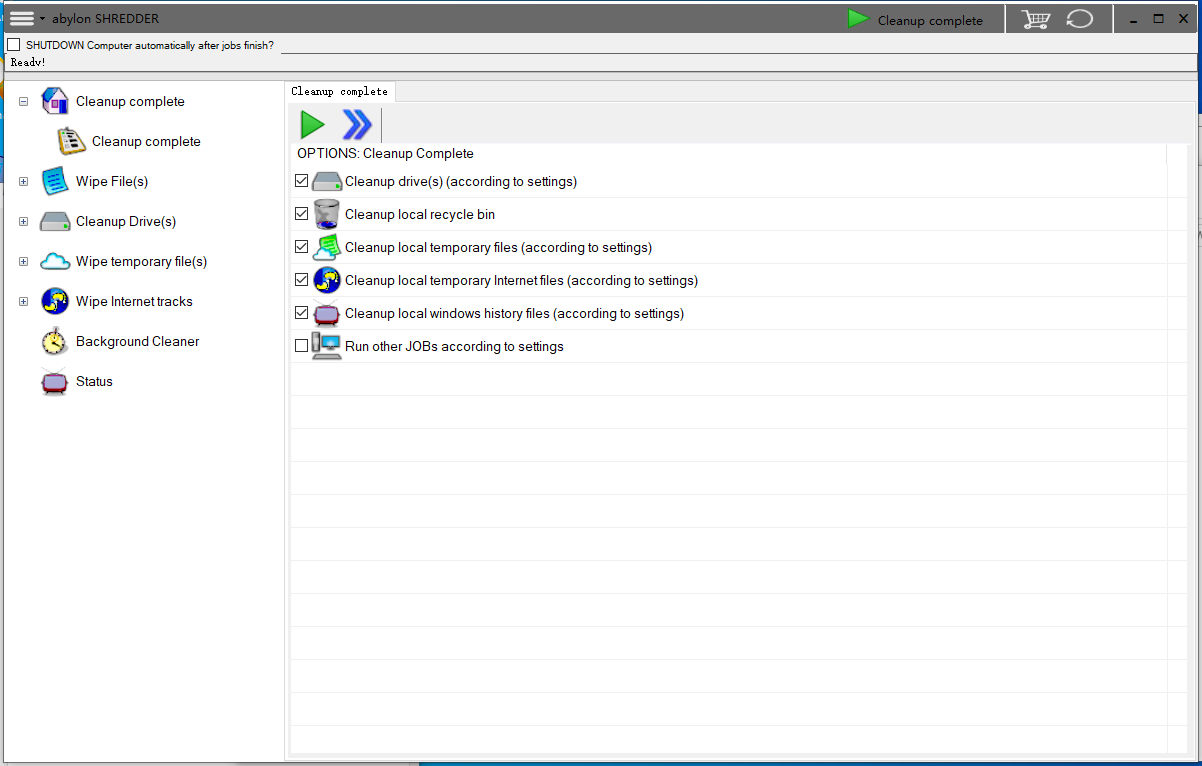Open Background Cleaner from the sidebar

[137, 341]
